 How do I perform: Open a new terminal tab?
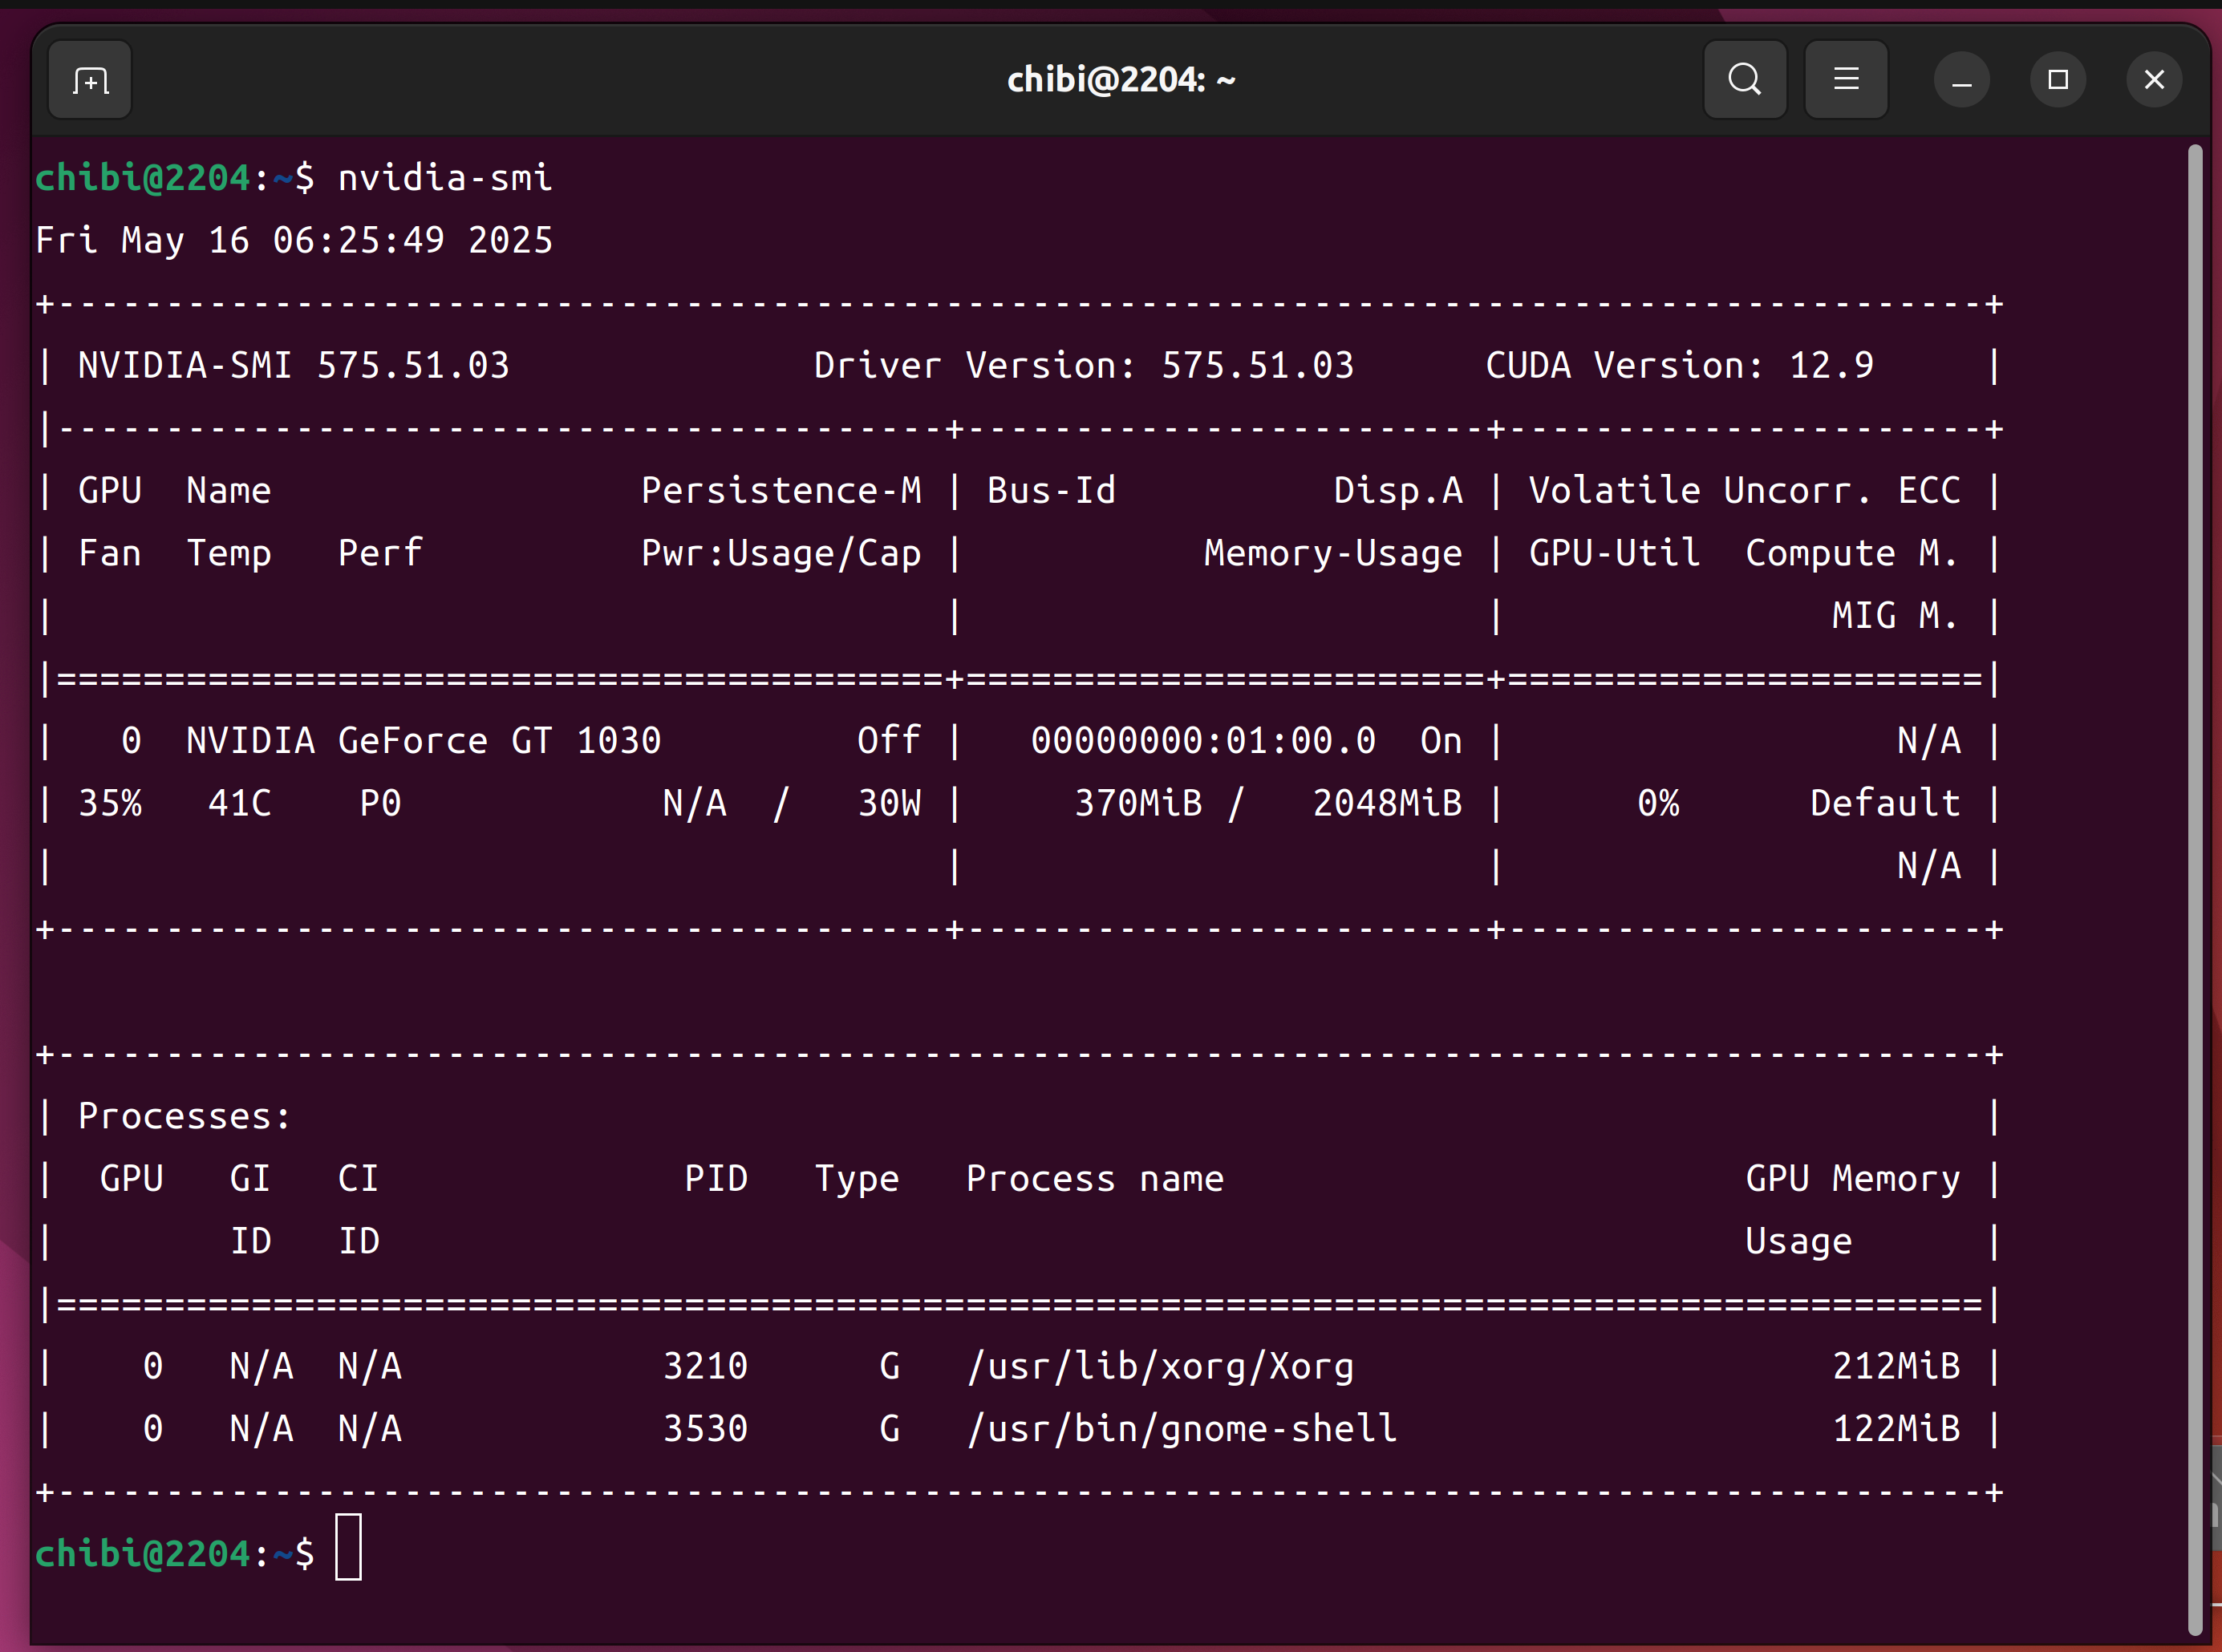(x=90, y=80)
